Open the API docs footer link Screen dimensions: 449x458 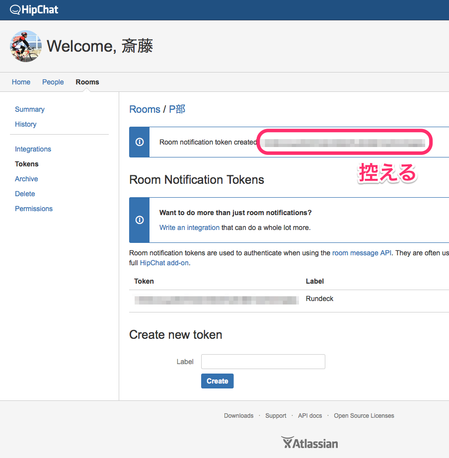(310, 416)
